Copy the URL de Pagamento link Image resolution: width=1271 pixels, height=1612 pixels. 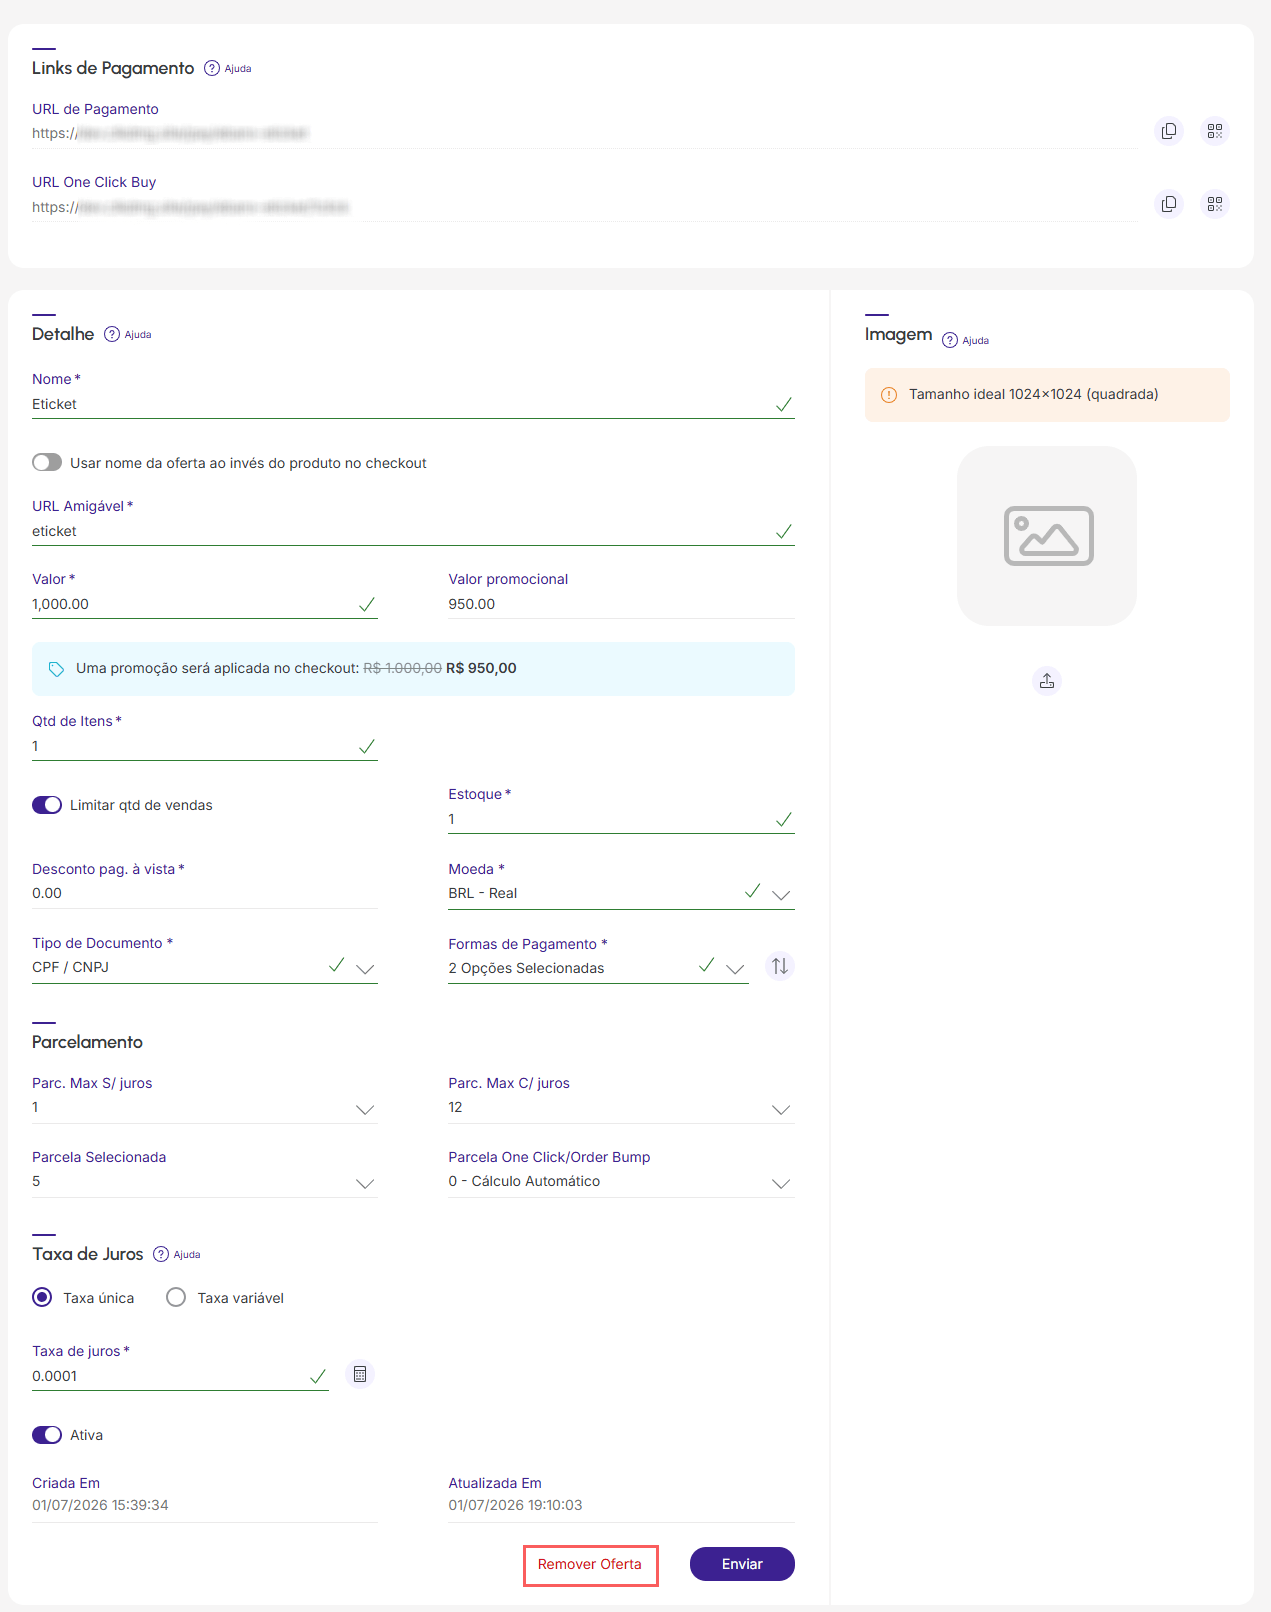(x=1168, y=131)
